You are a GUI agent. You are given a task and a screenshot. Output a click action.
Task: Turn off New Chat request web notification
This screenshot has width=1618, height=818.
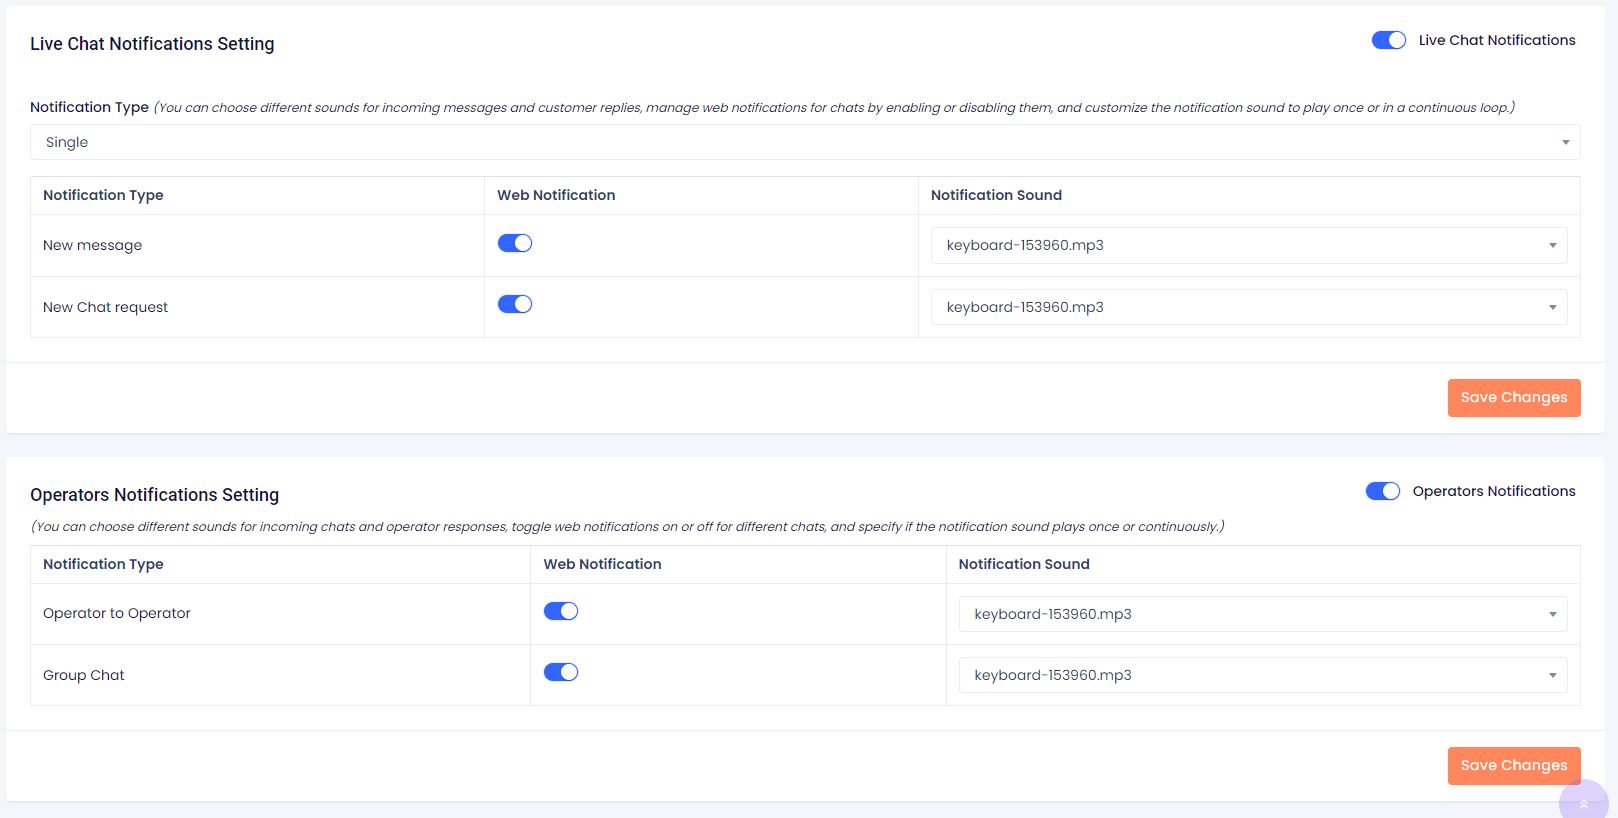coord(515,304)
